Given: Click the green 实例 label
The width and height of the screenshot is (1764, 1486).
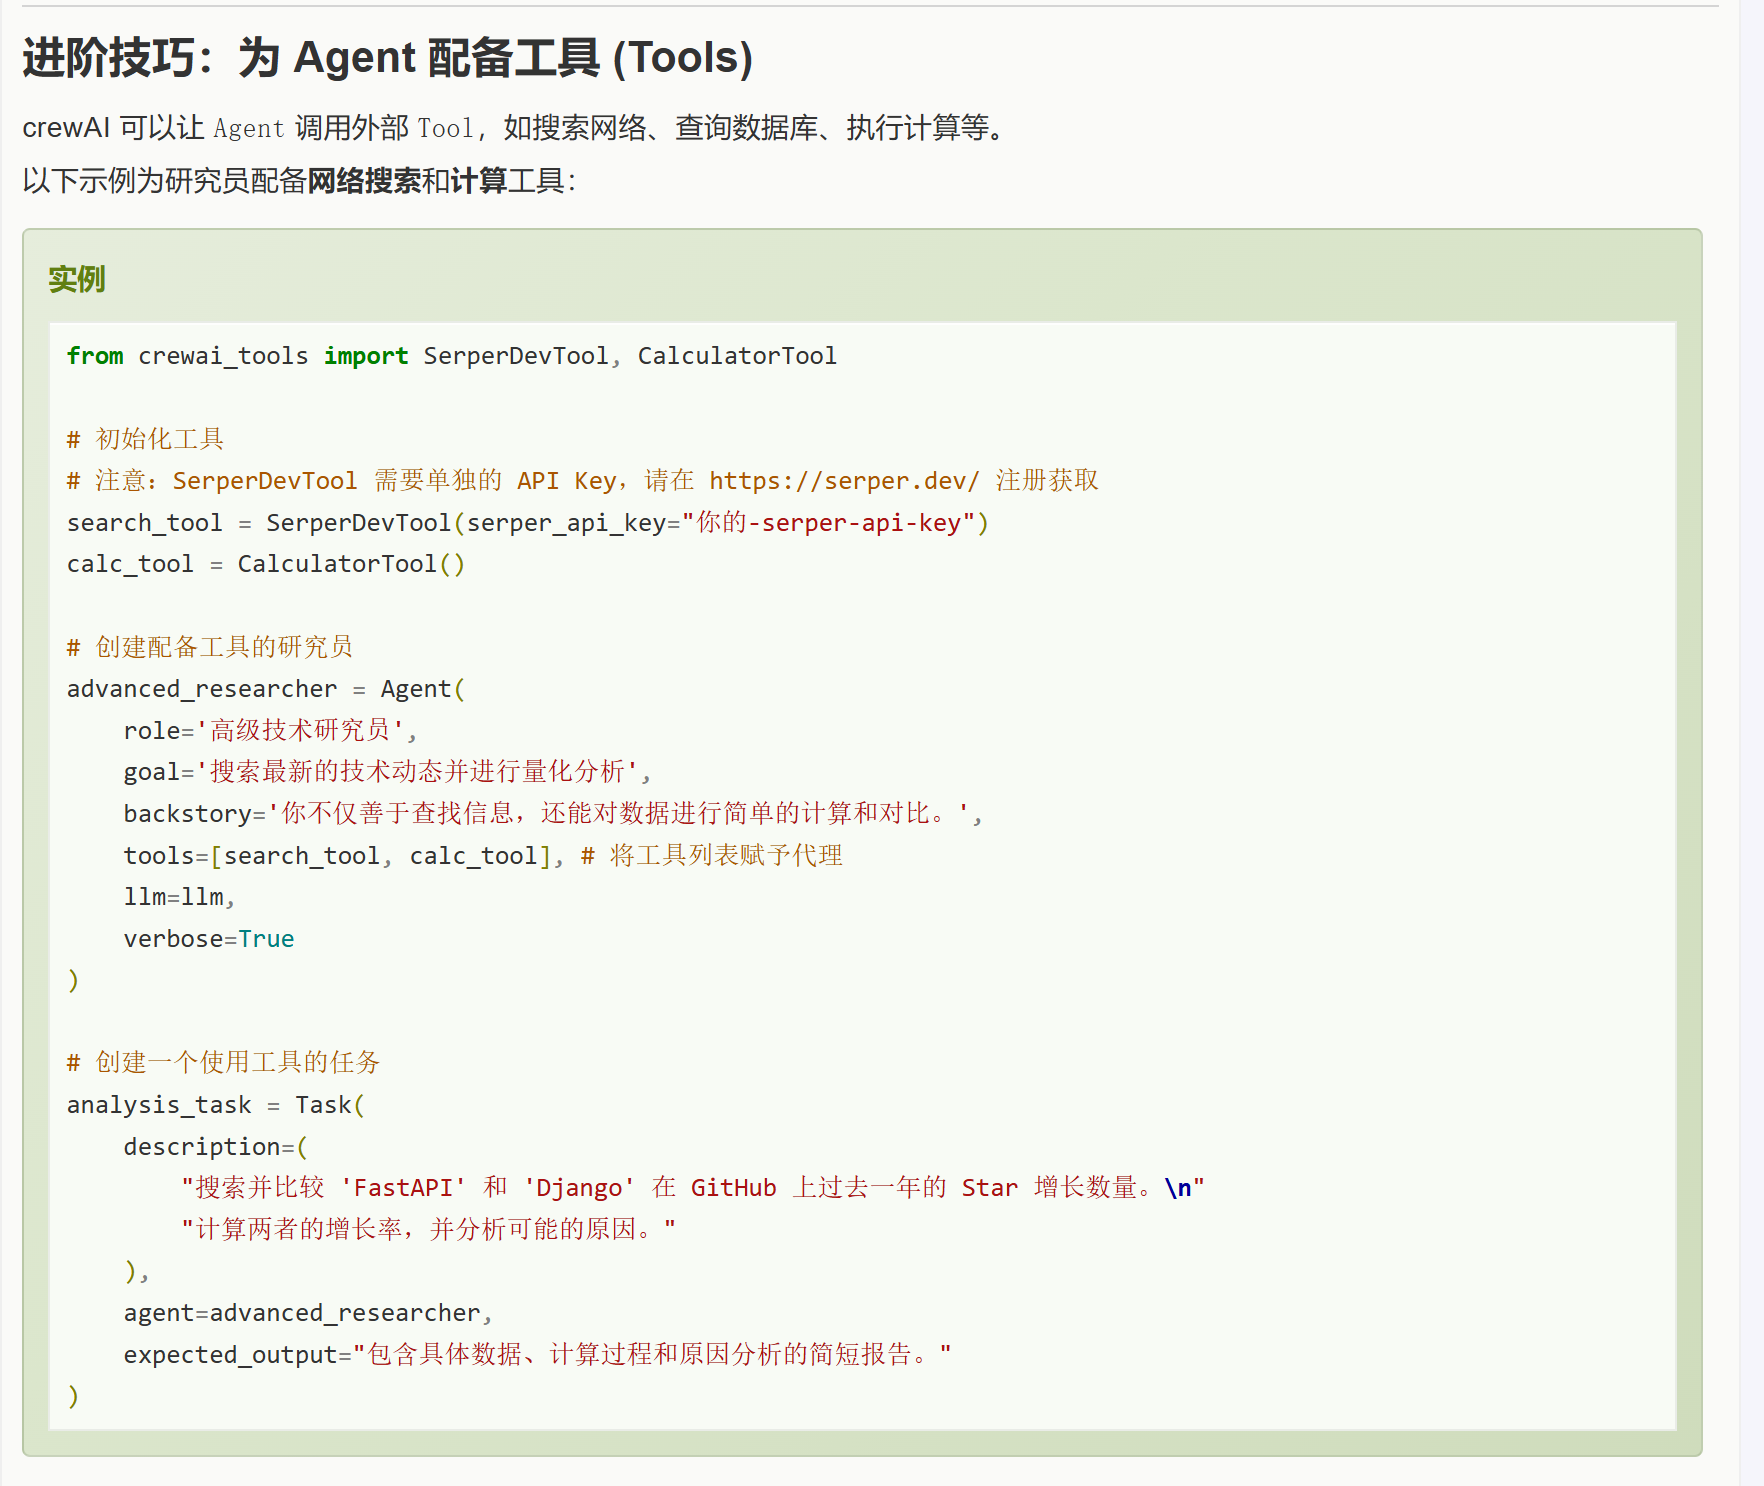Looking at the screenshot, I should point(77,279).
